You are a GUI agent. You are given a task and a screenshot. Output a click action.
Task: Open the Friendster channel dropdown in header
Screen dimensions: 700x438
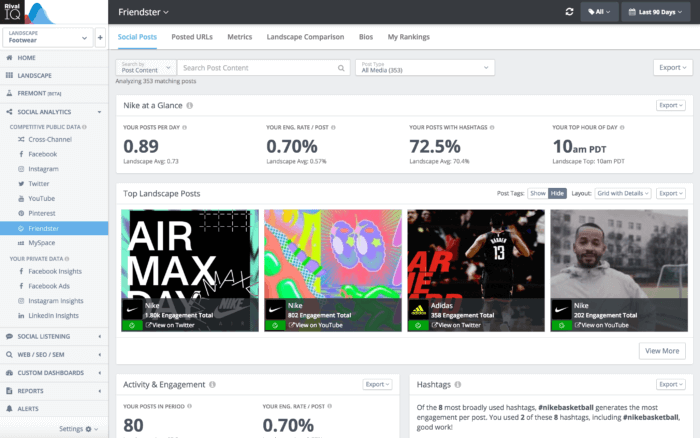pos(143,12)
